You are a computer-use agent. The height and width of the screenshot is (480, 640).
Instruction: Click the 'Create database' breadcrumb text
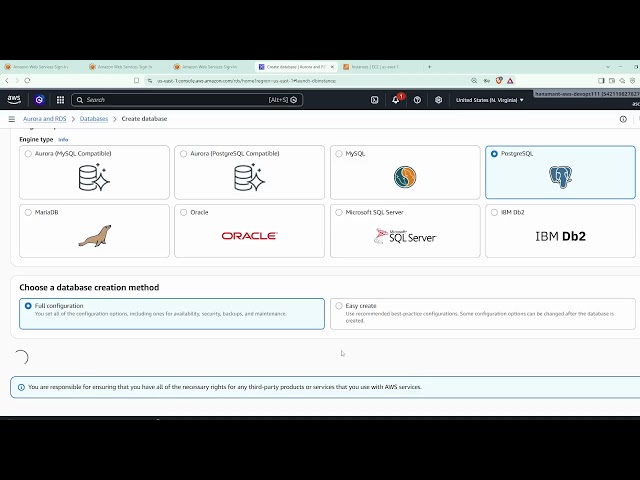[144, 119]
